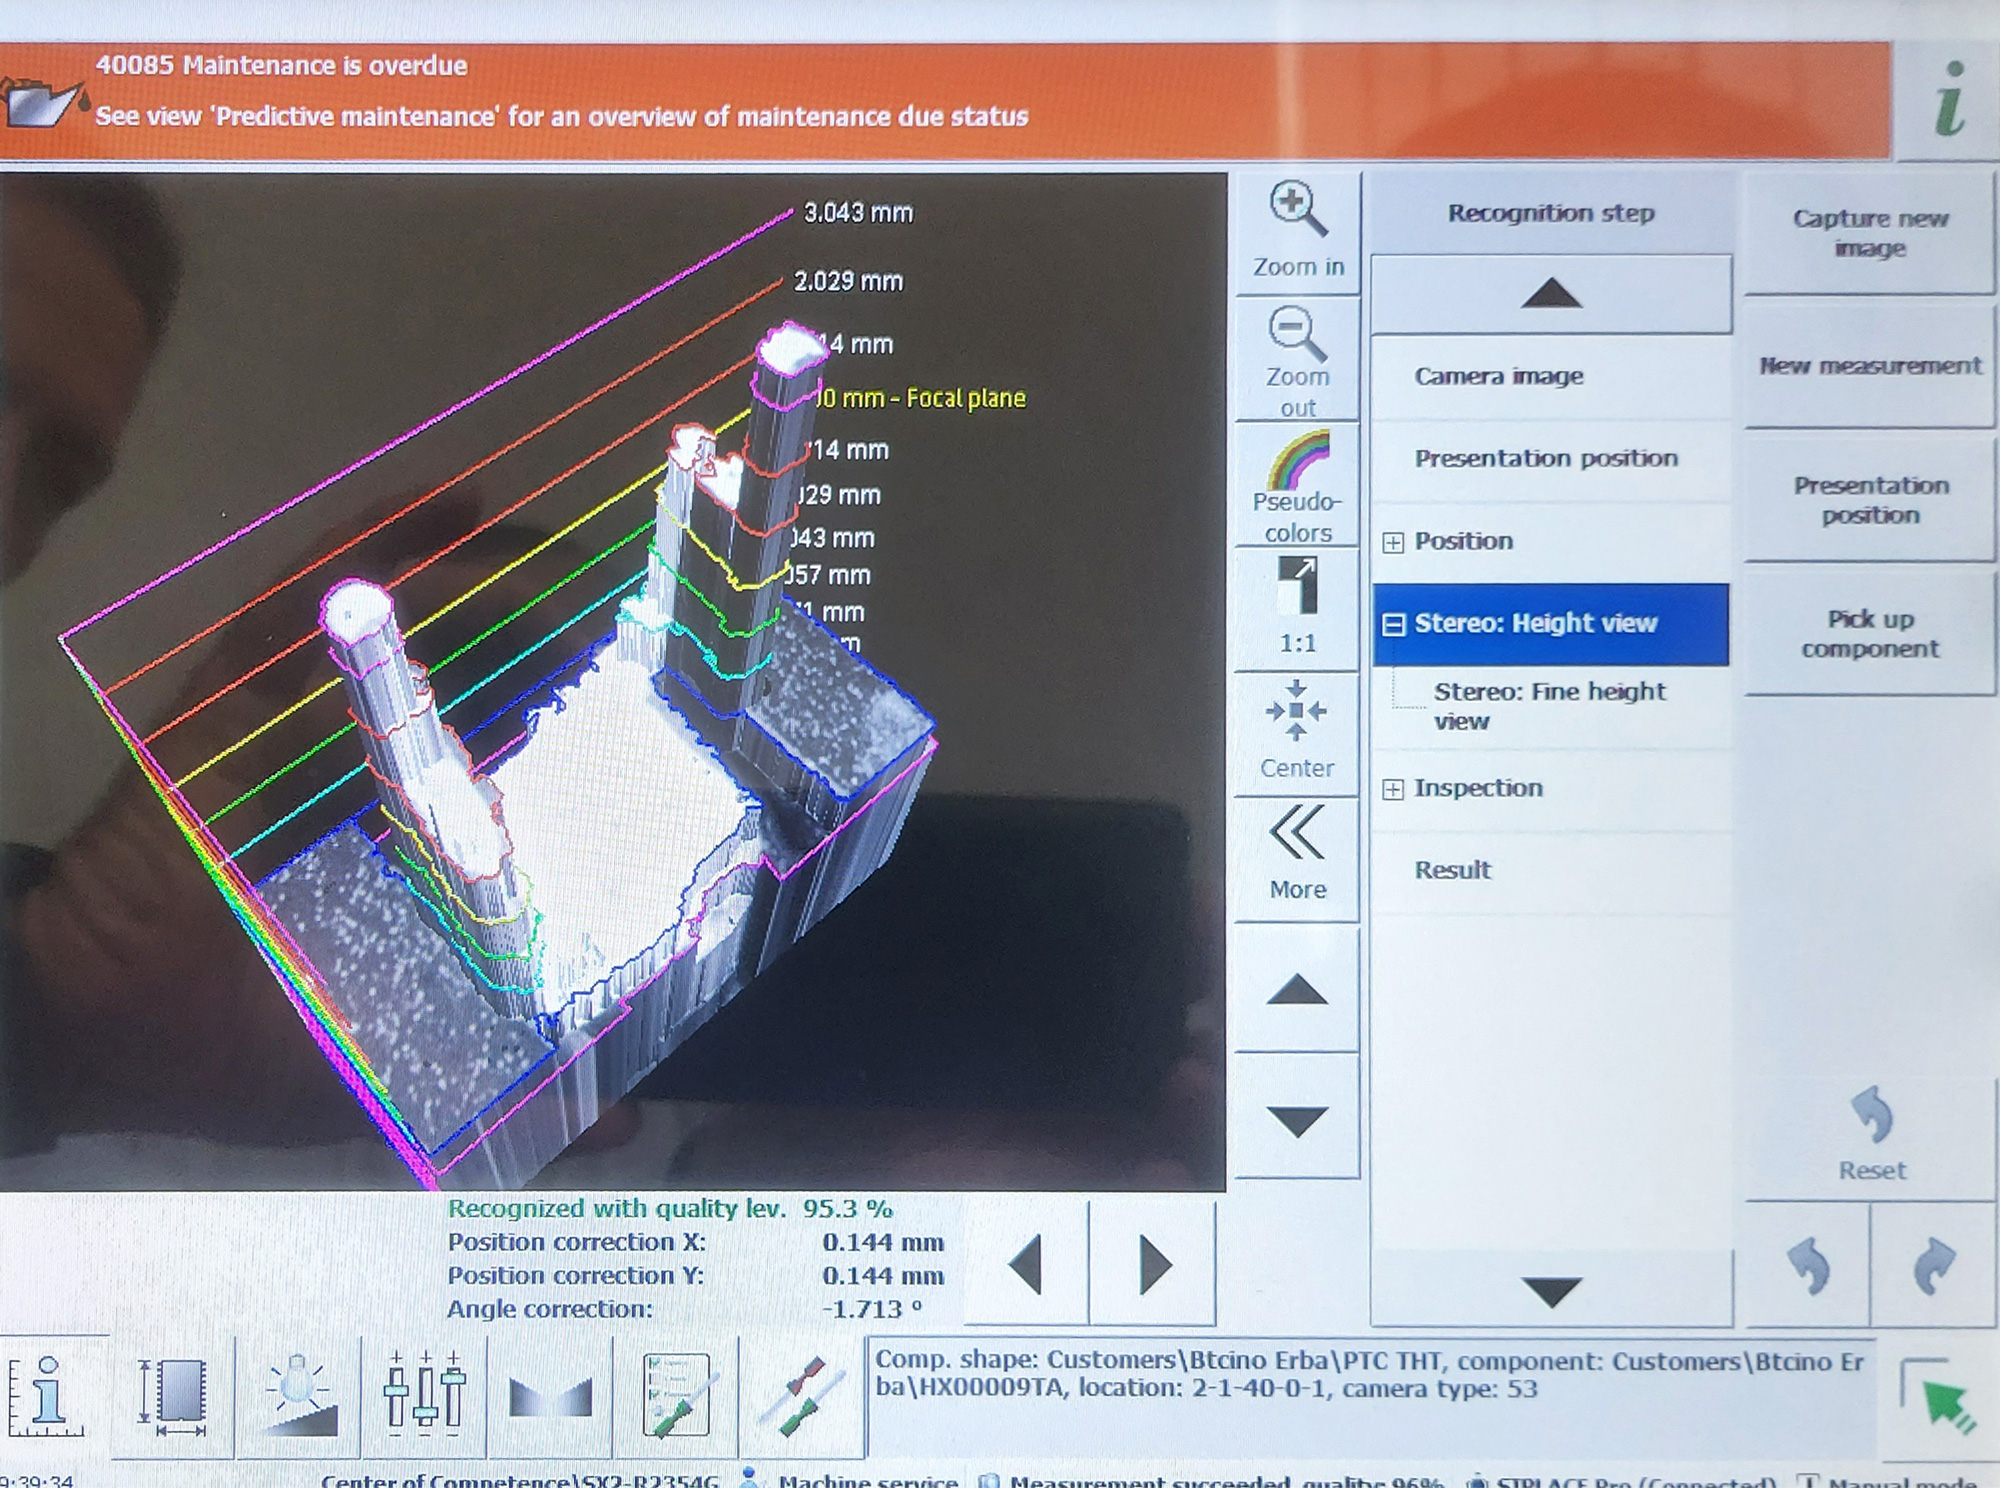This screenshot has width=2000, height=1488.
Task: Click the info ruler icon at bottom left
Action: tap(47, 1396)
